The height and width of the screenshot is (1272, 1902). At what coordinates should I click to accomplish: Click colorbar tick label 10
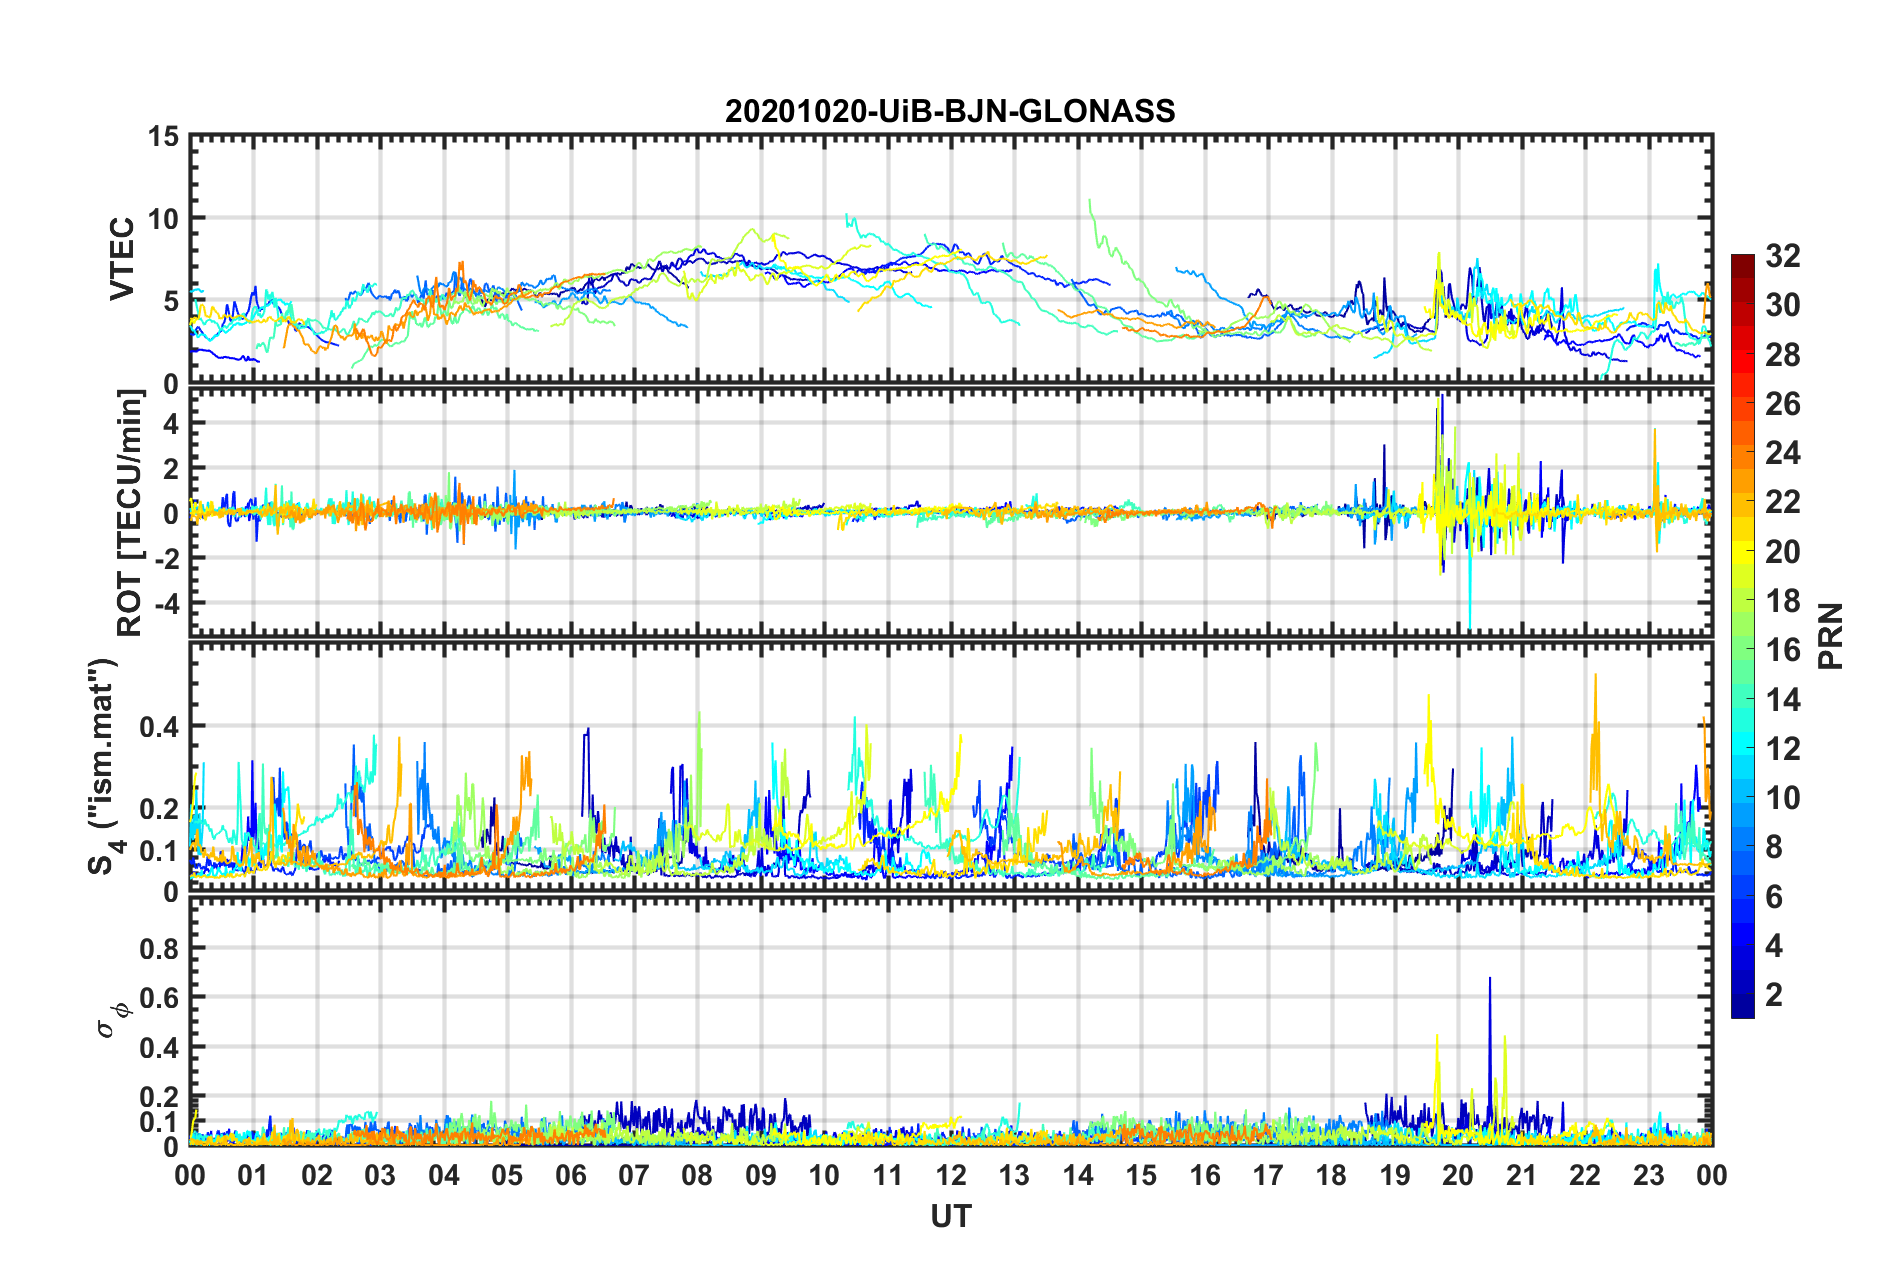pos(1782,798)
